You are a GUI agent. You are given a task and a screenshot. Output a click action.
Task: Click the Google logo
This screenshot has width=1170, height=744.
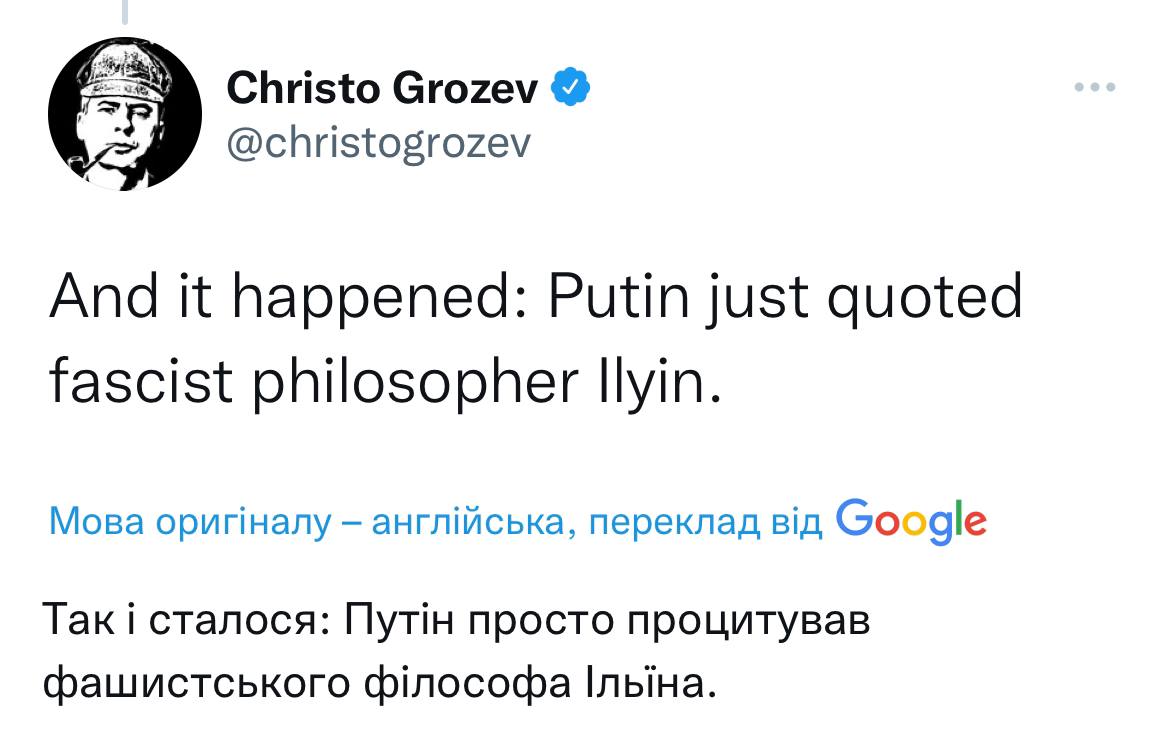click(x=910, y=519)
